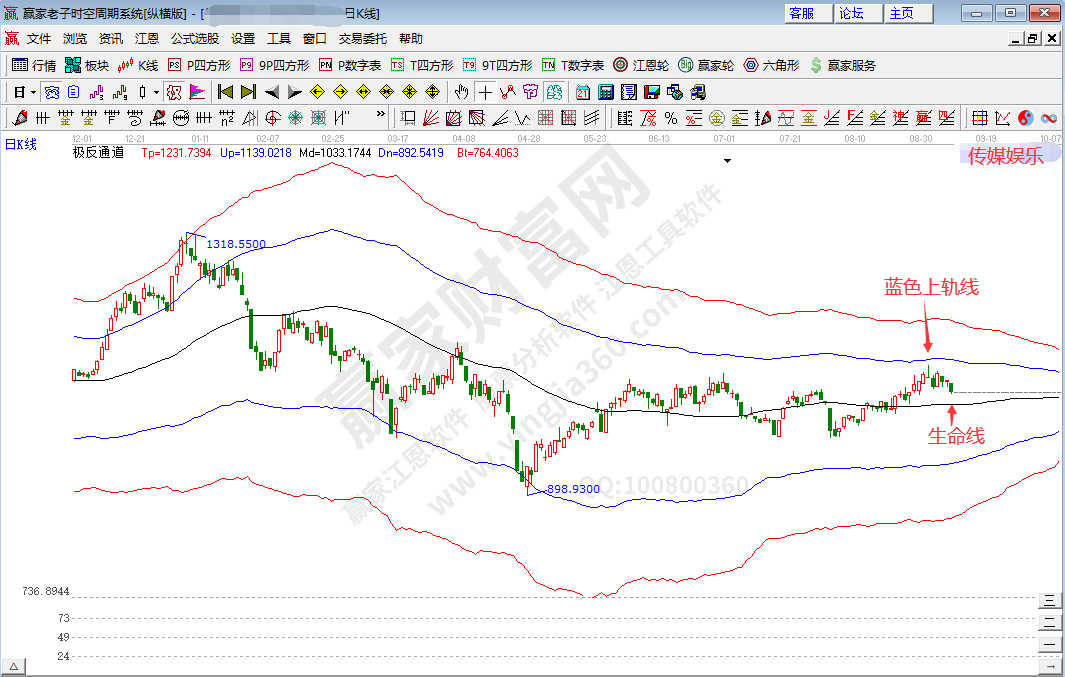Image resolution: width=1065 pixels, height=677 pixels.
Task: Open the candlestick style dropdown arrow
Action: [x=155, y=92]
